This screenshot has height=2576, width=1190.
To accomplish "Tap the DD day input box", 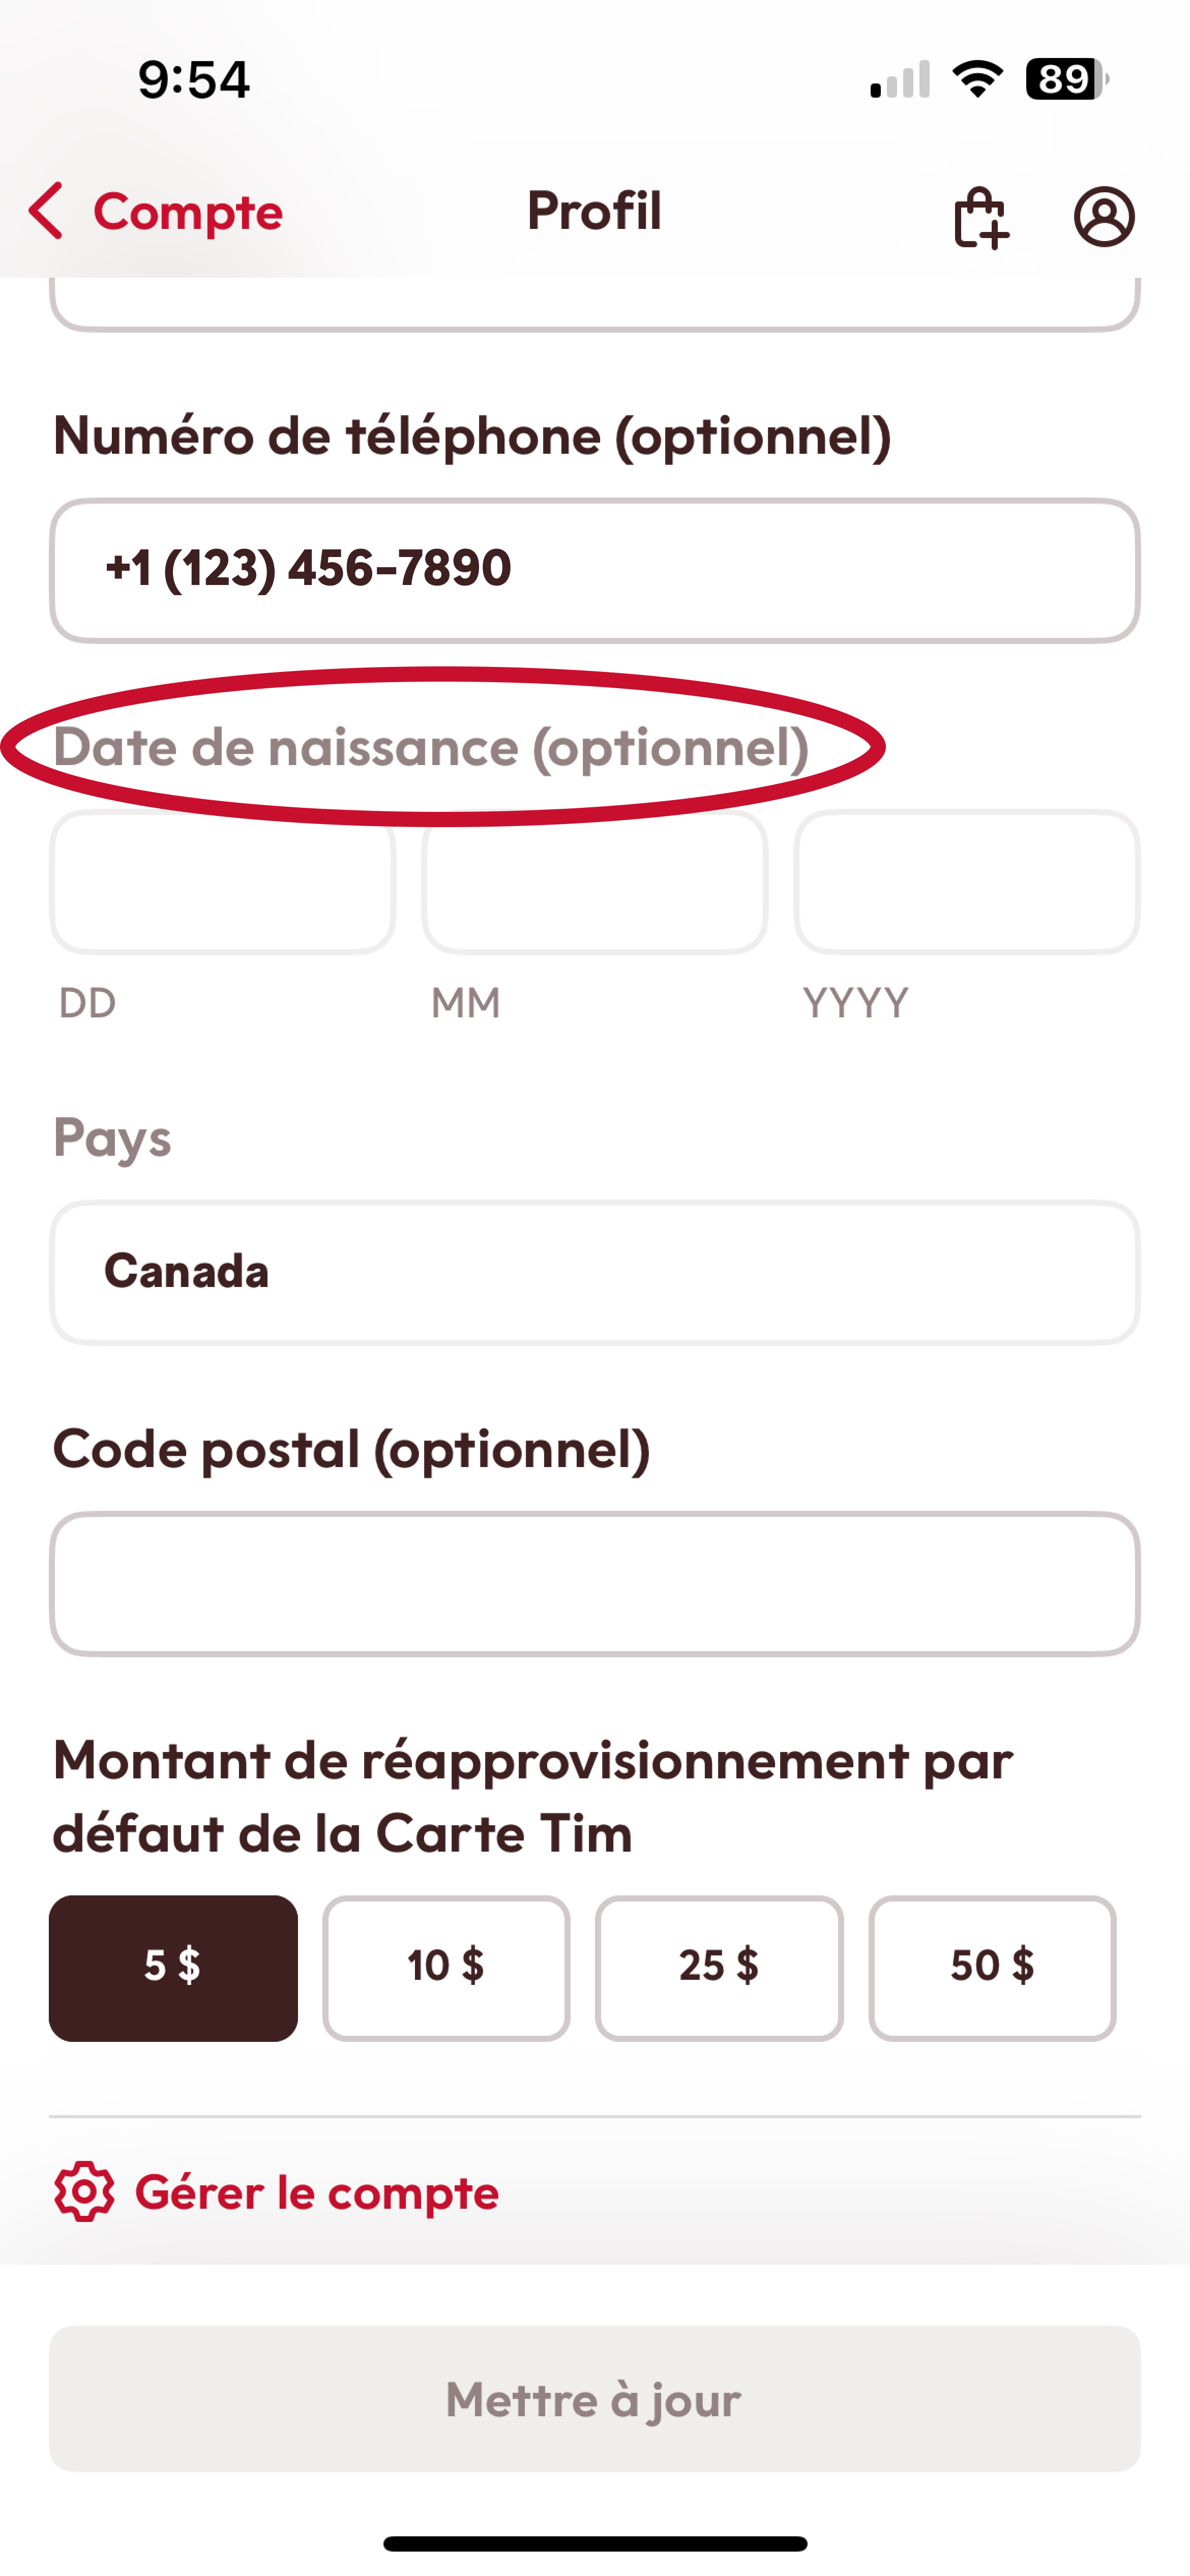I will (222, 882).
